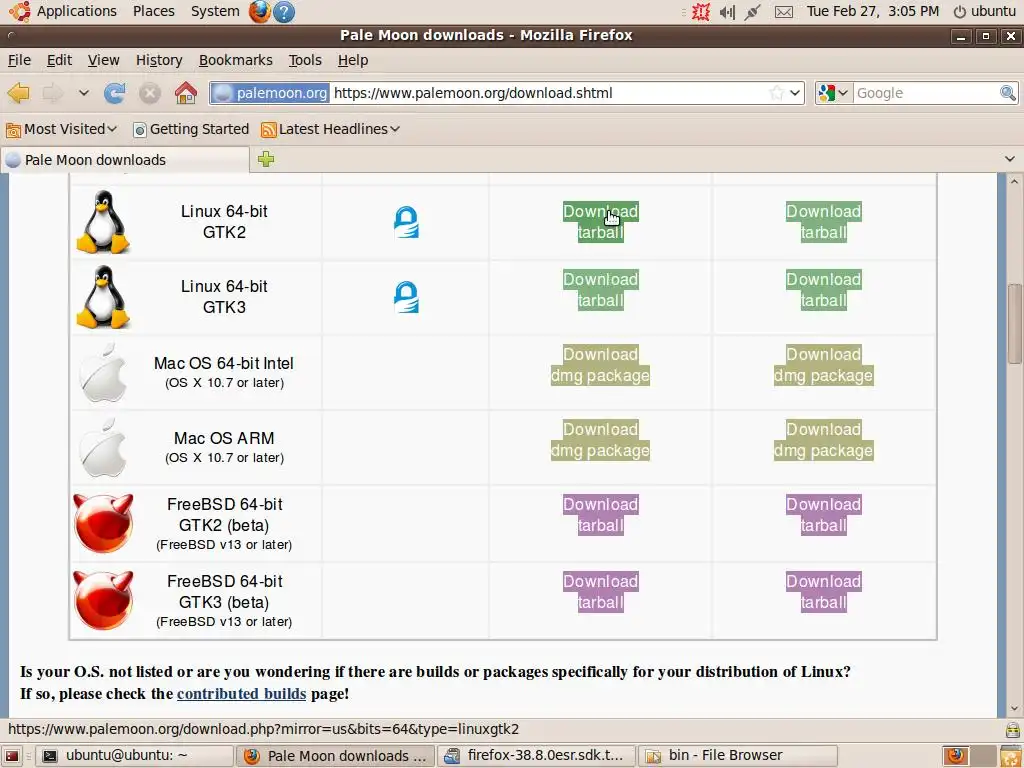Click first Download tarball for FreeBSD GTK2 (beta)

pyautogui.click(x=601, y=515)
